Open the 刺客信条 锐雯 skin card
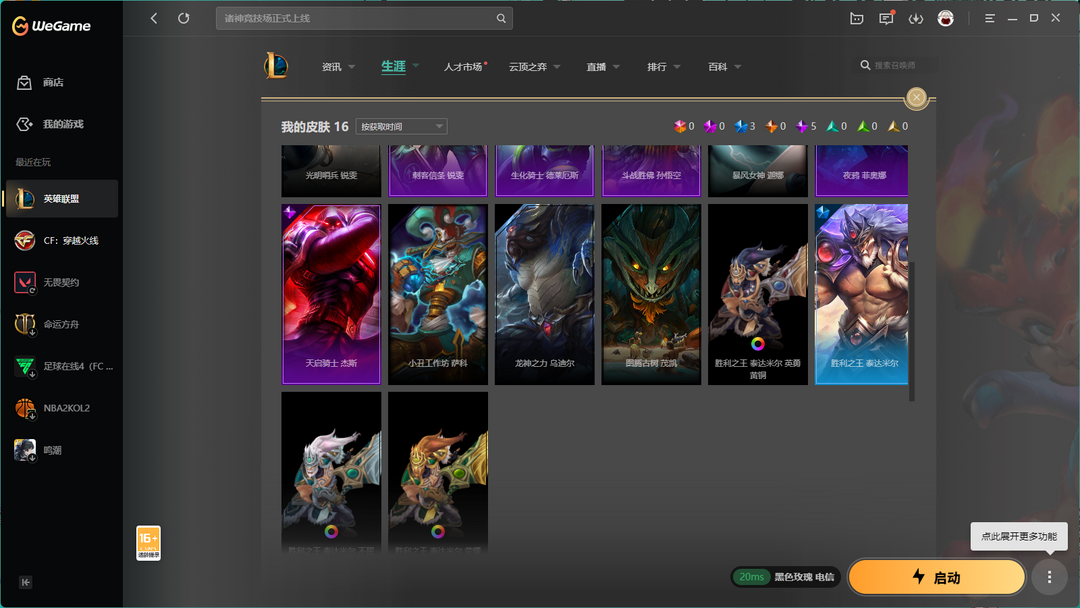This screenshot has width=1080, height=608. 438,171
